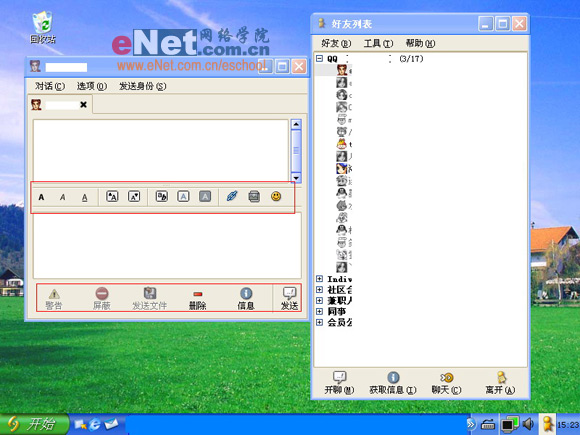The height and width of the screenshot is (435, 580).
Task: Click the conversation scrollbar down arrow
Action: 296,178
